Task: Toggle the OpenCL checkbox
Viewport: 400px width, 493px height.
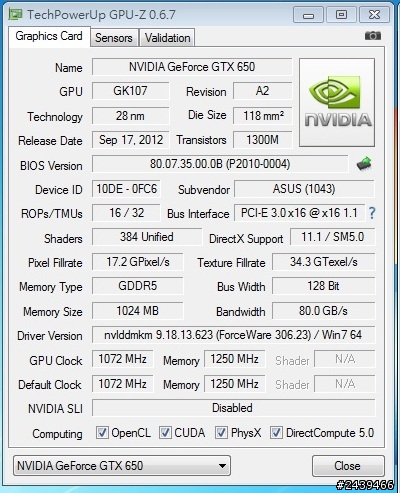Action: click(102, 433)
